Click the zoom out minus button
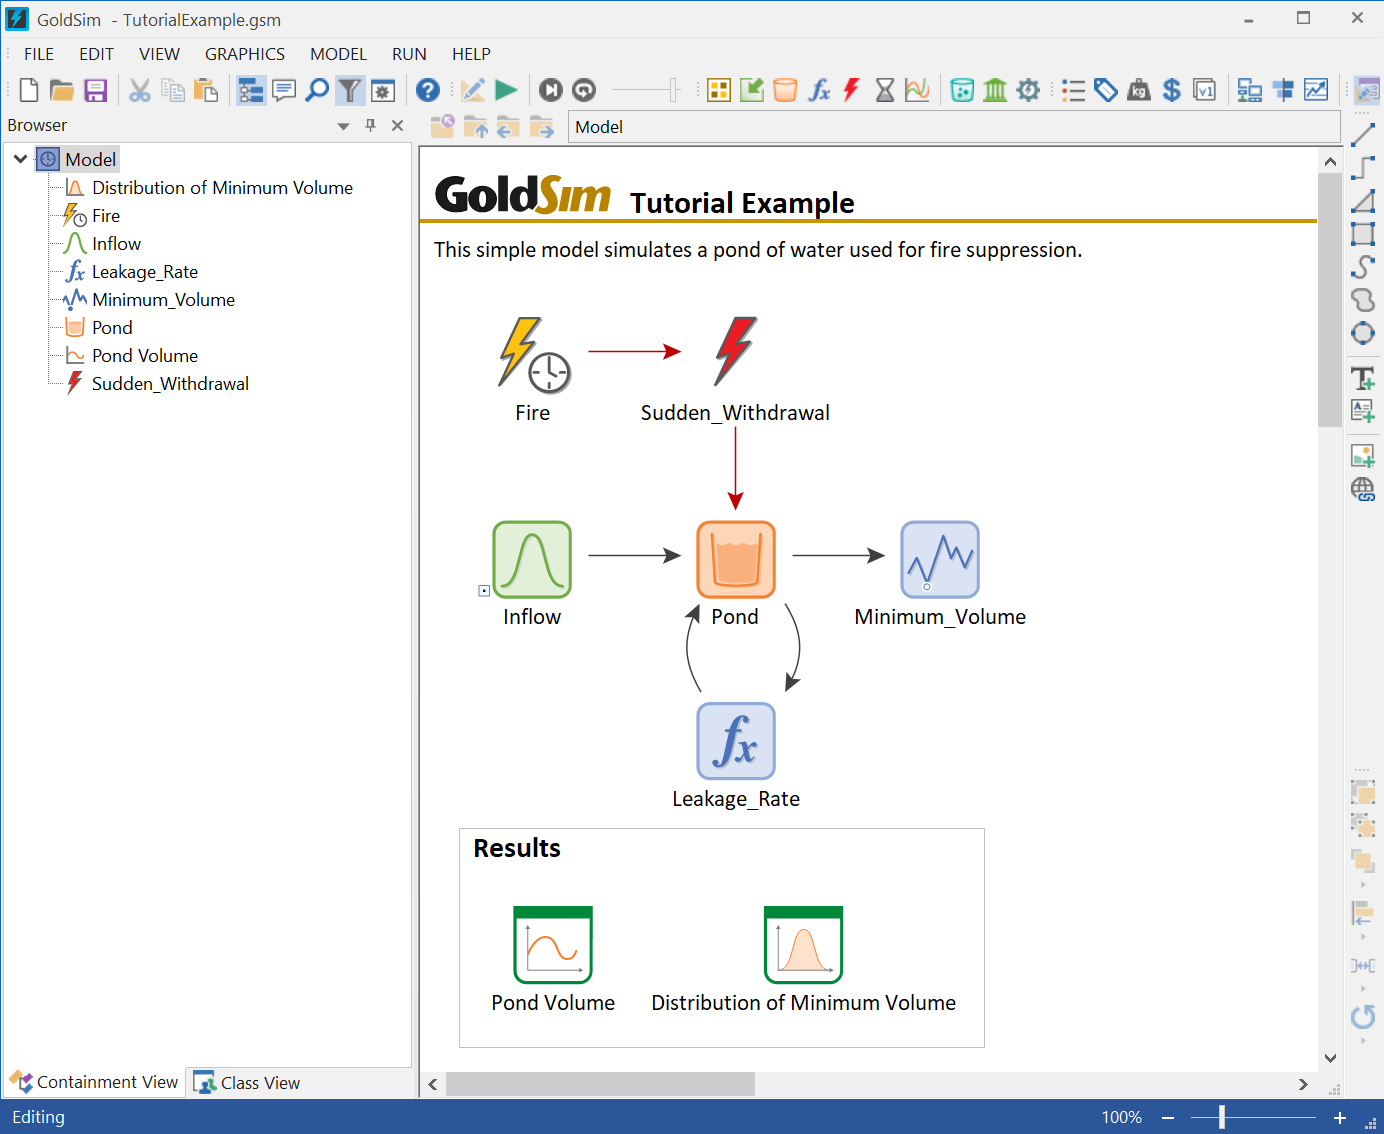The height and width of the screenshot is (1134, 1384). (1167, 1117)
